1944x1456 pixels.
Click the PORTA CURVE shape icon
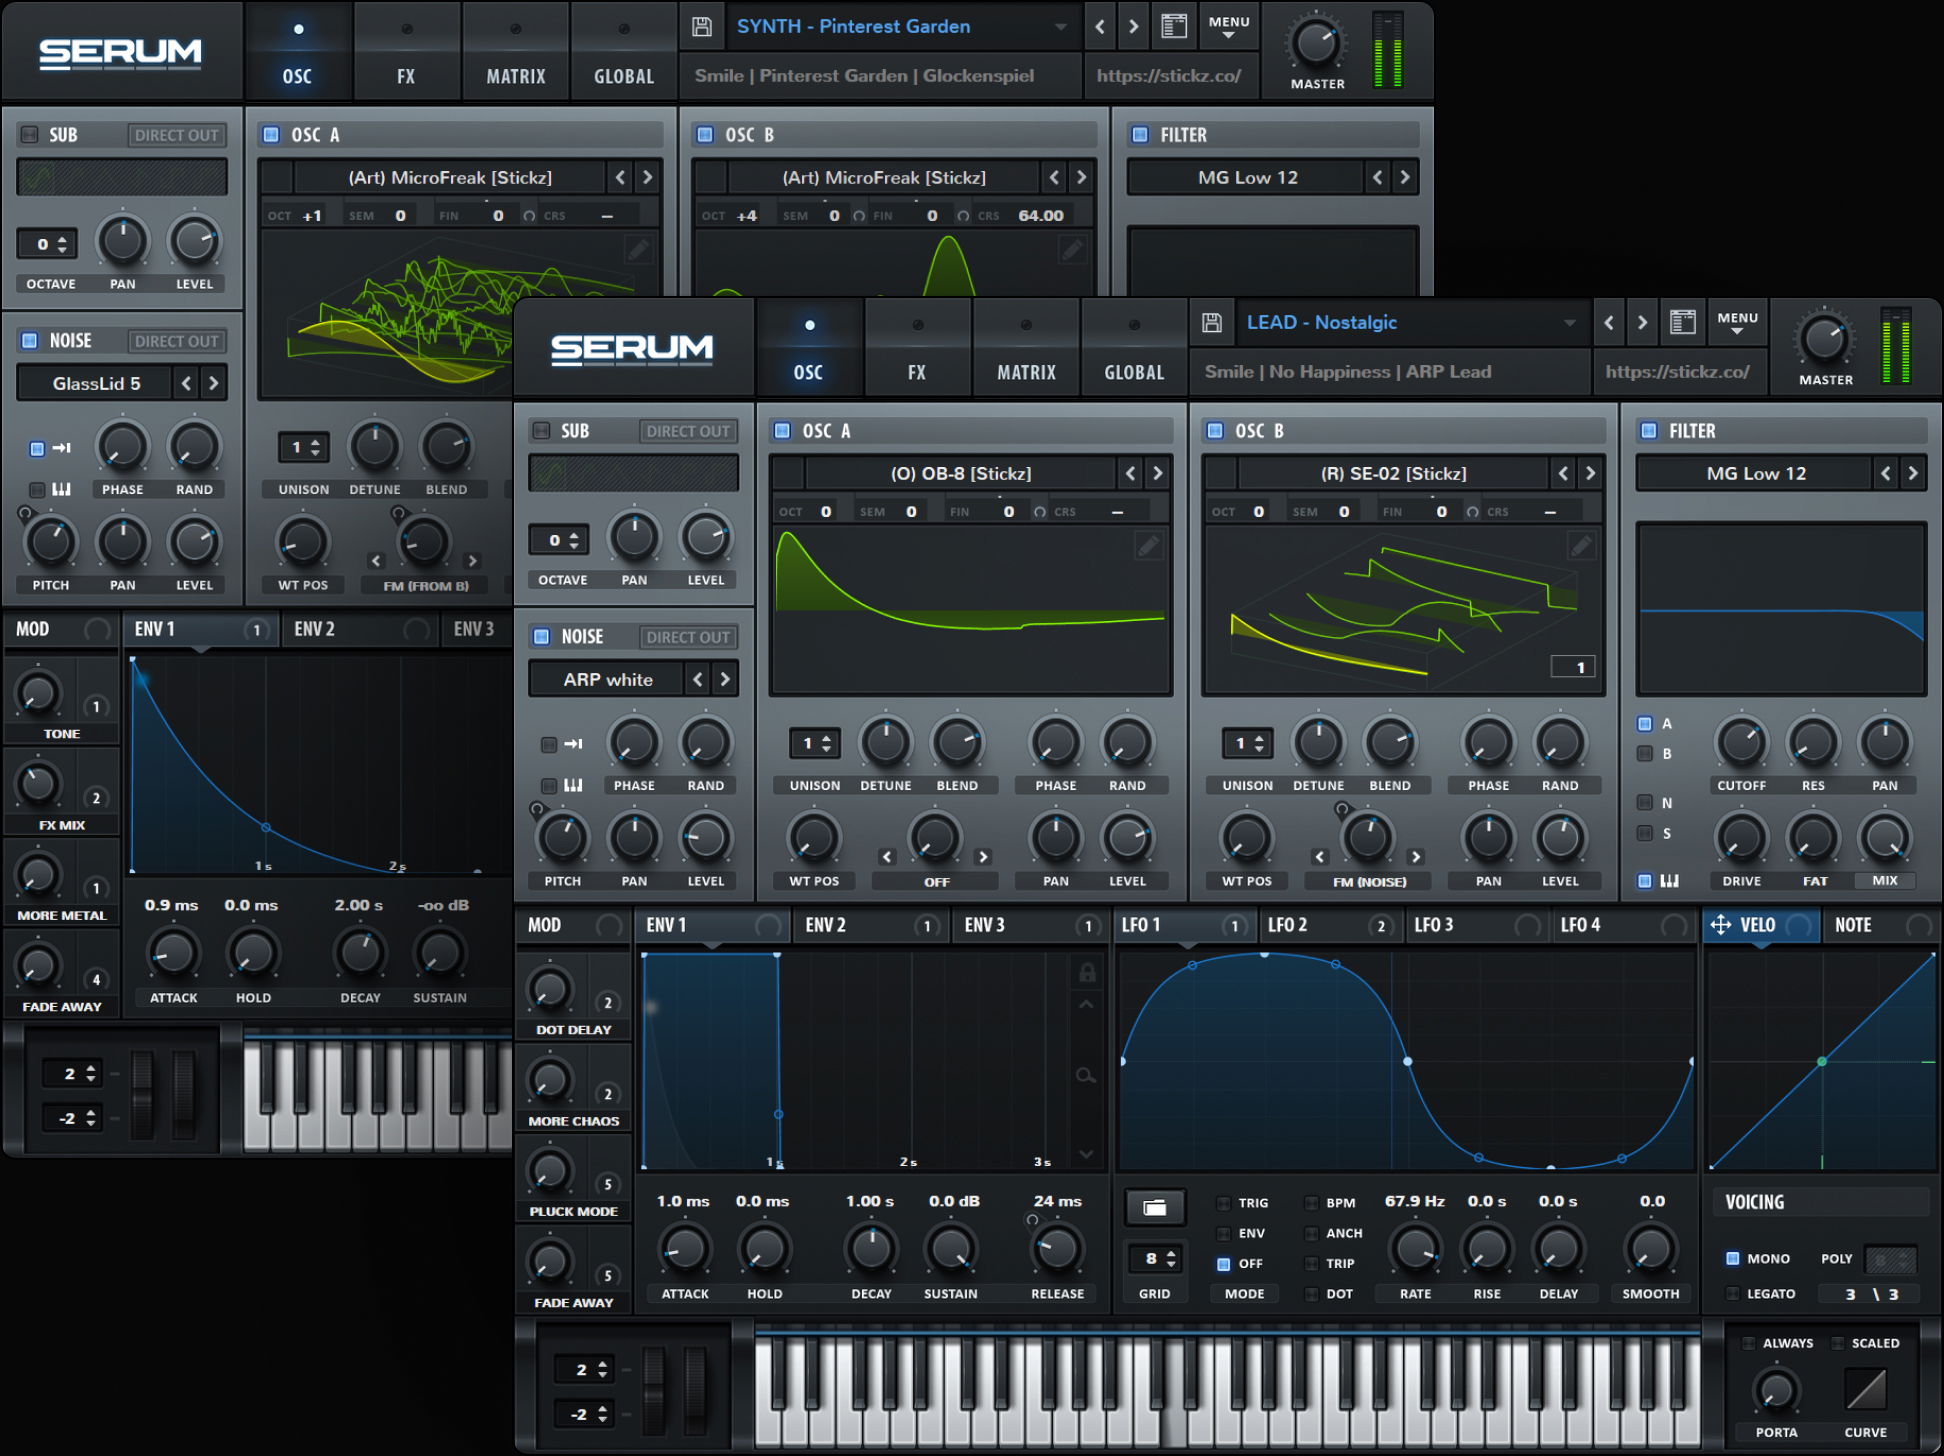point(1865,1389)
